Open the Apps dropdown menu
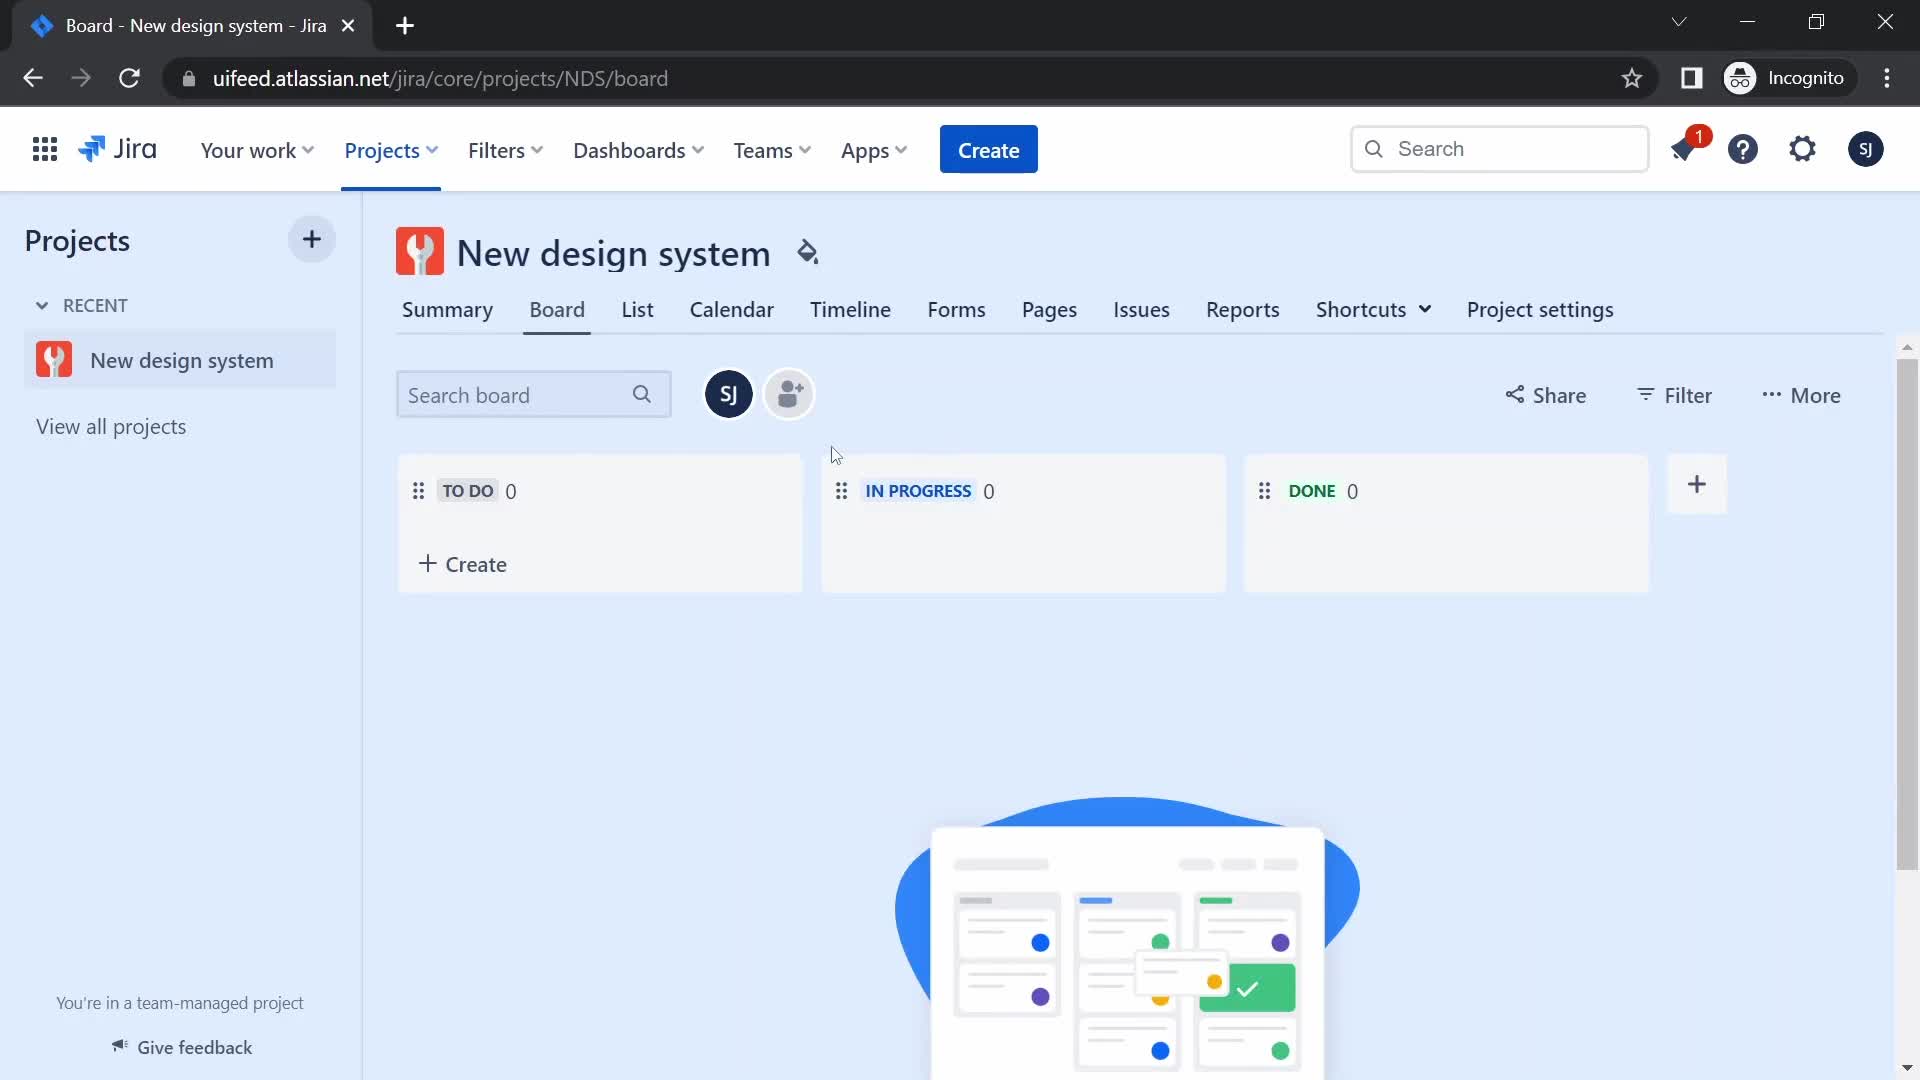 (x=874, y=149)
